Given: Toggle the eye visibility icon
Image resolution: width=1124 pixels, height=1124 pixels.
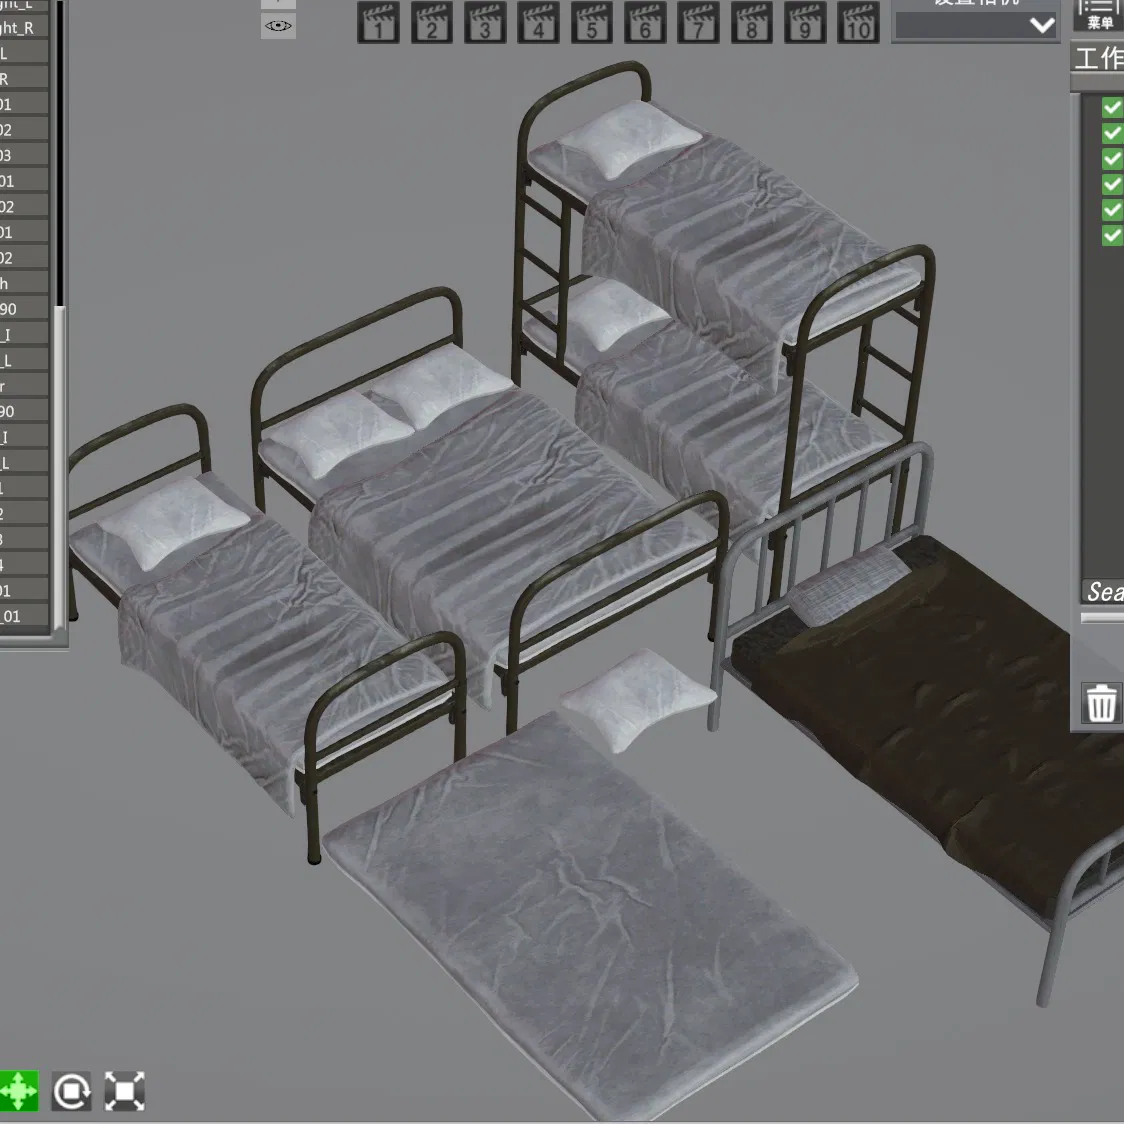Looking at the screenshot, I should point(278,26).
